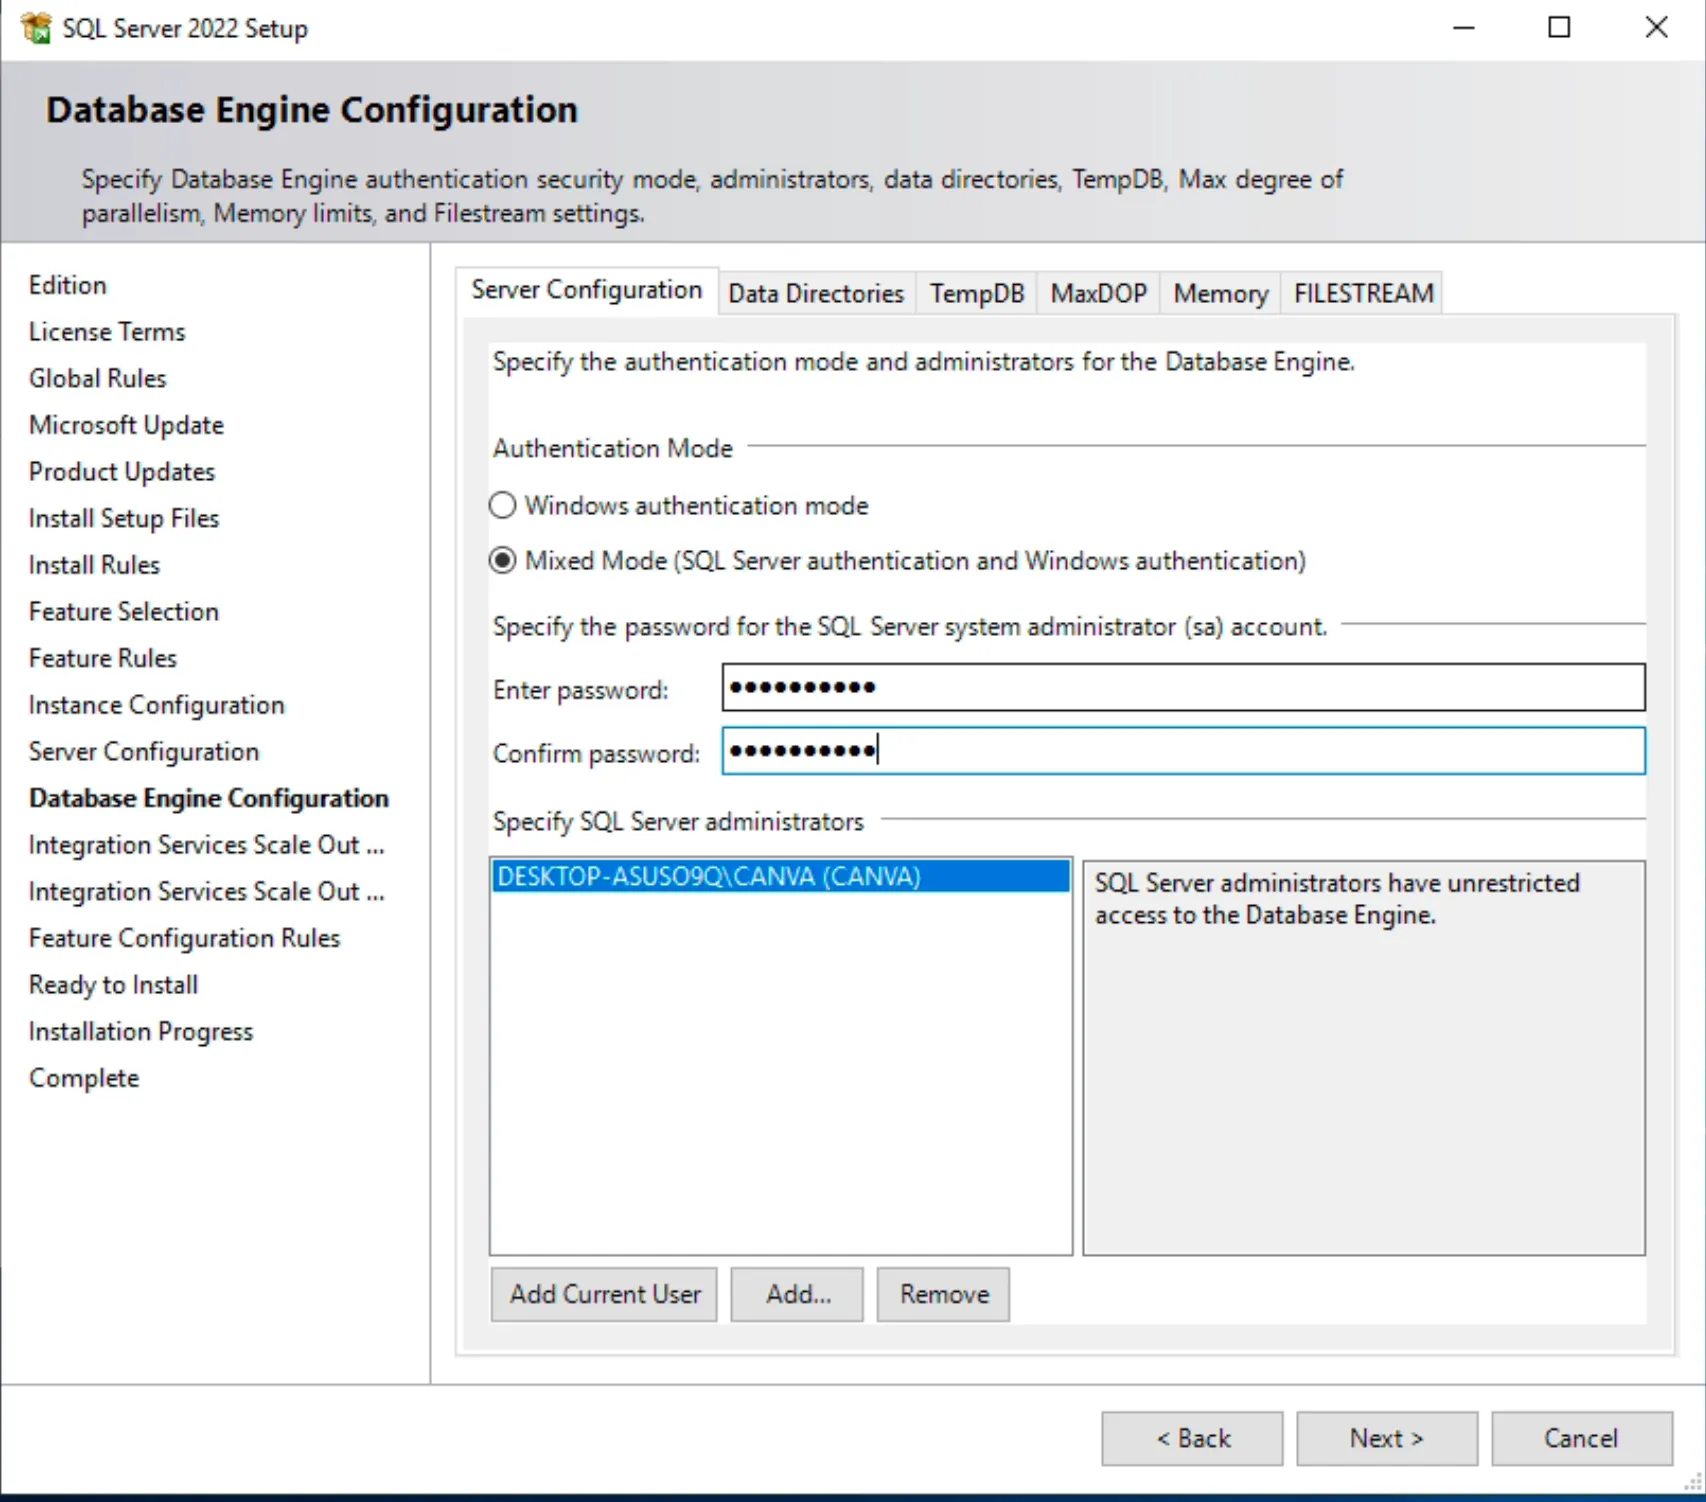This screenshot has width=1706, height=1502.
Task: Click the License Terms step
Action: point(107,332)
